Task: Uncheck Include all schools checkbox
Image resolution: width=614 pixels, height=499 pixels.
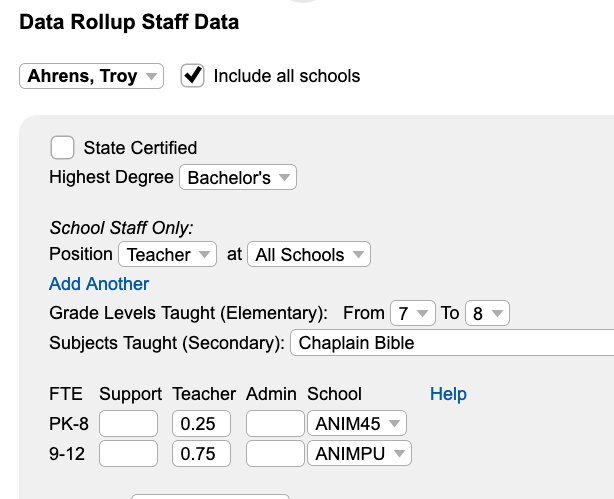Action: pyautogui.click(x=192, y=76)
